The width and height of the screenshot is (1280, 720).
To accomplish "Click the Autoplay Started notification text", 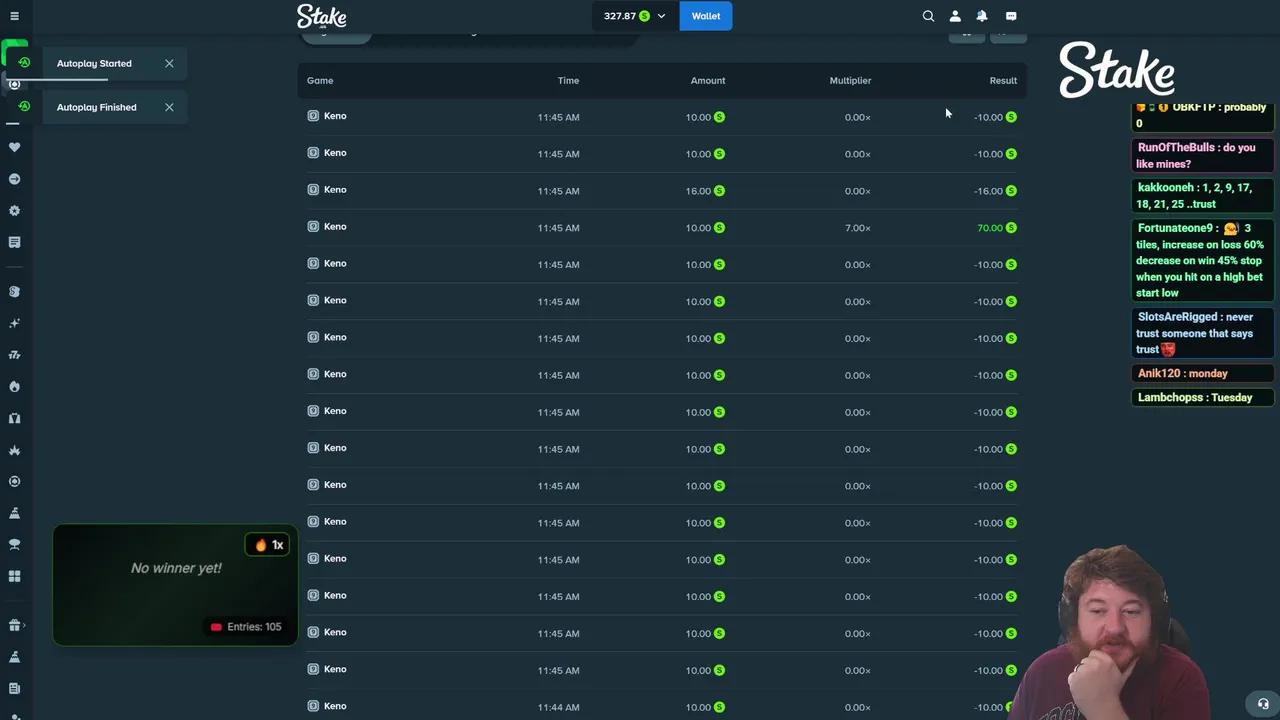I will pyautogui.click(x=94, y=63).
